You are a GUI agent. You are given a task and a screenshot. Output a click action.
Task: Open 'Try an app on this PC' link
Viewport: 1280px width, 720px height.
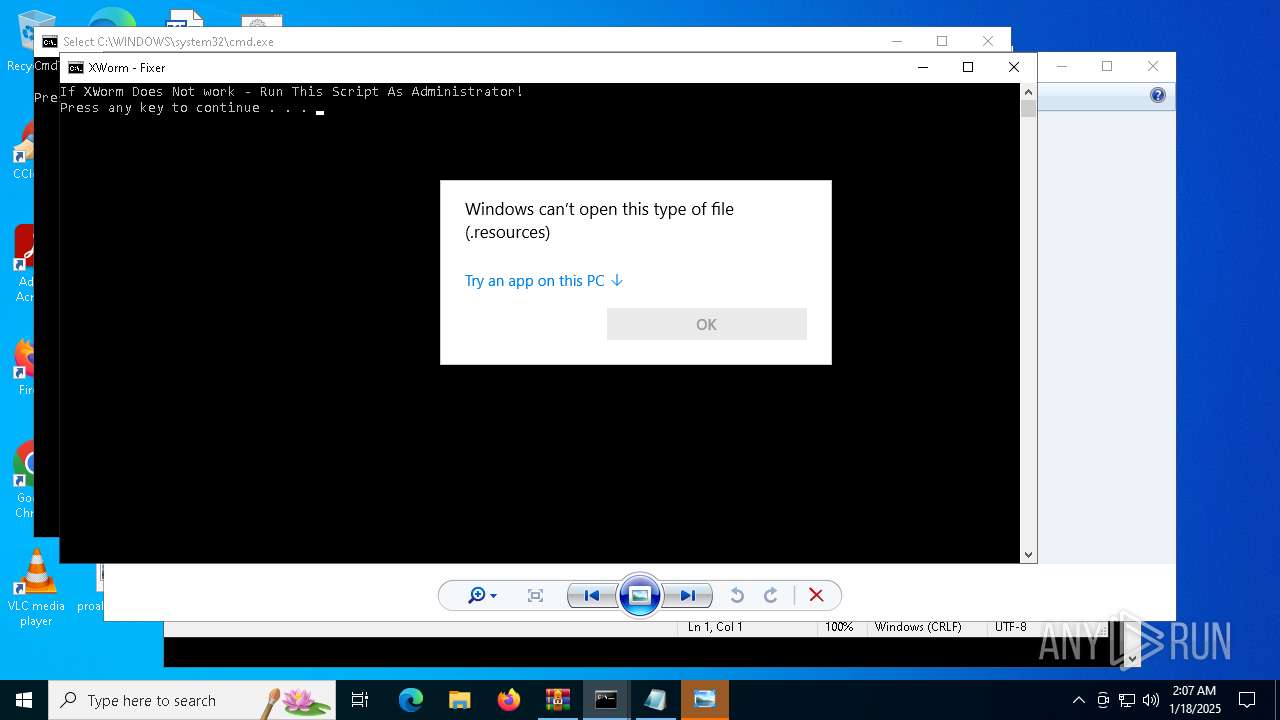click(544, 281)
